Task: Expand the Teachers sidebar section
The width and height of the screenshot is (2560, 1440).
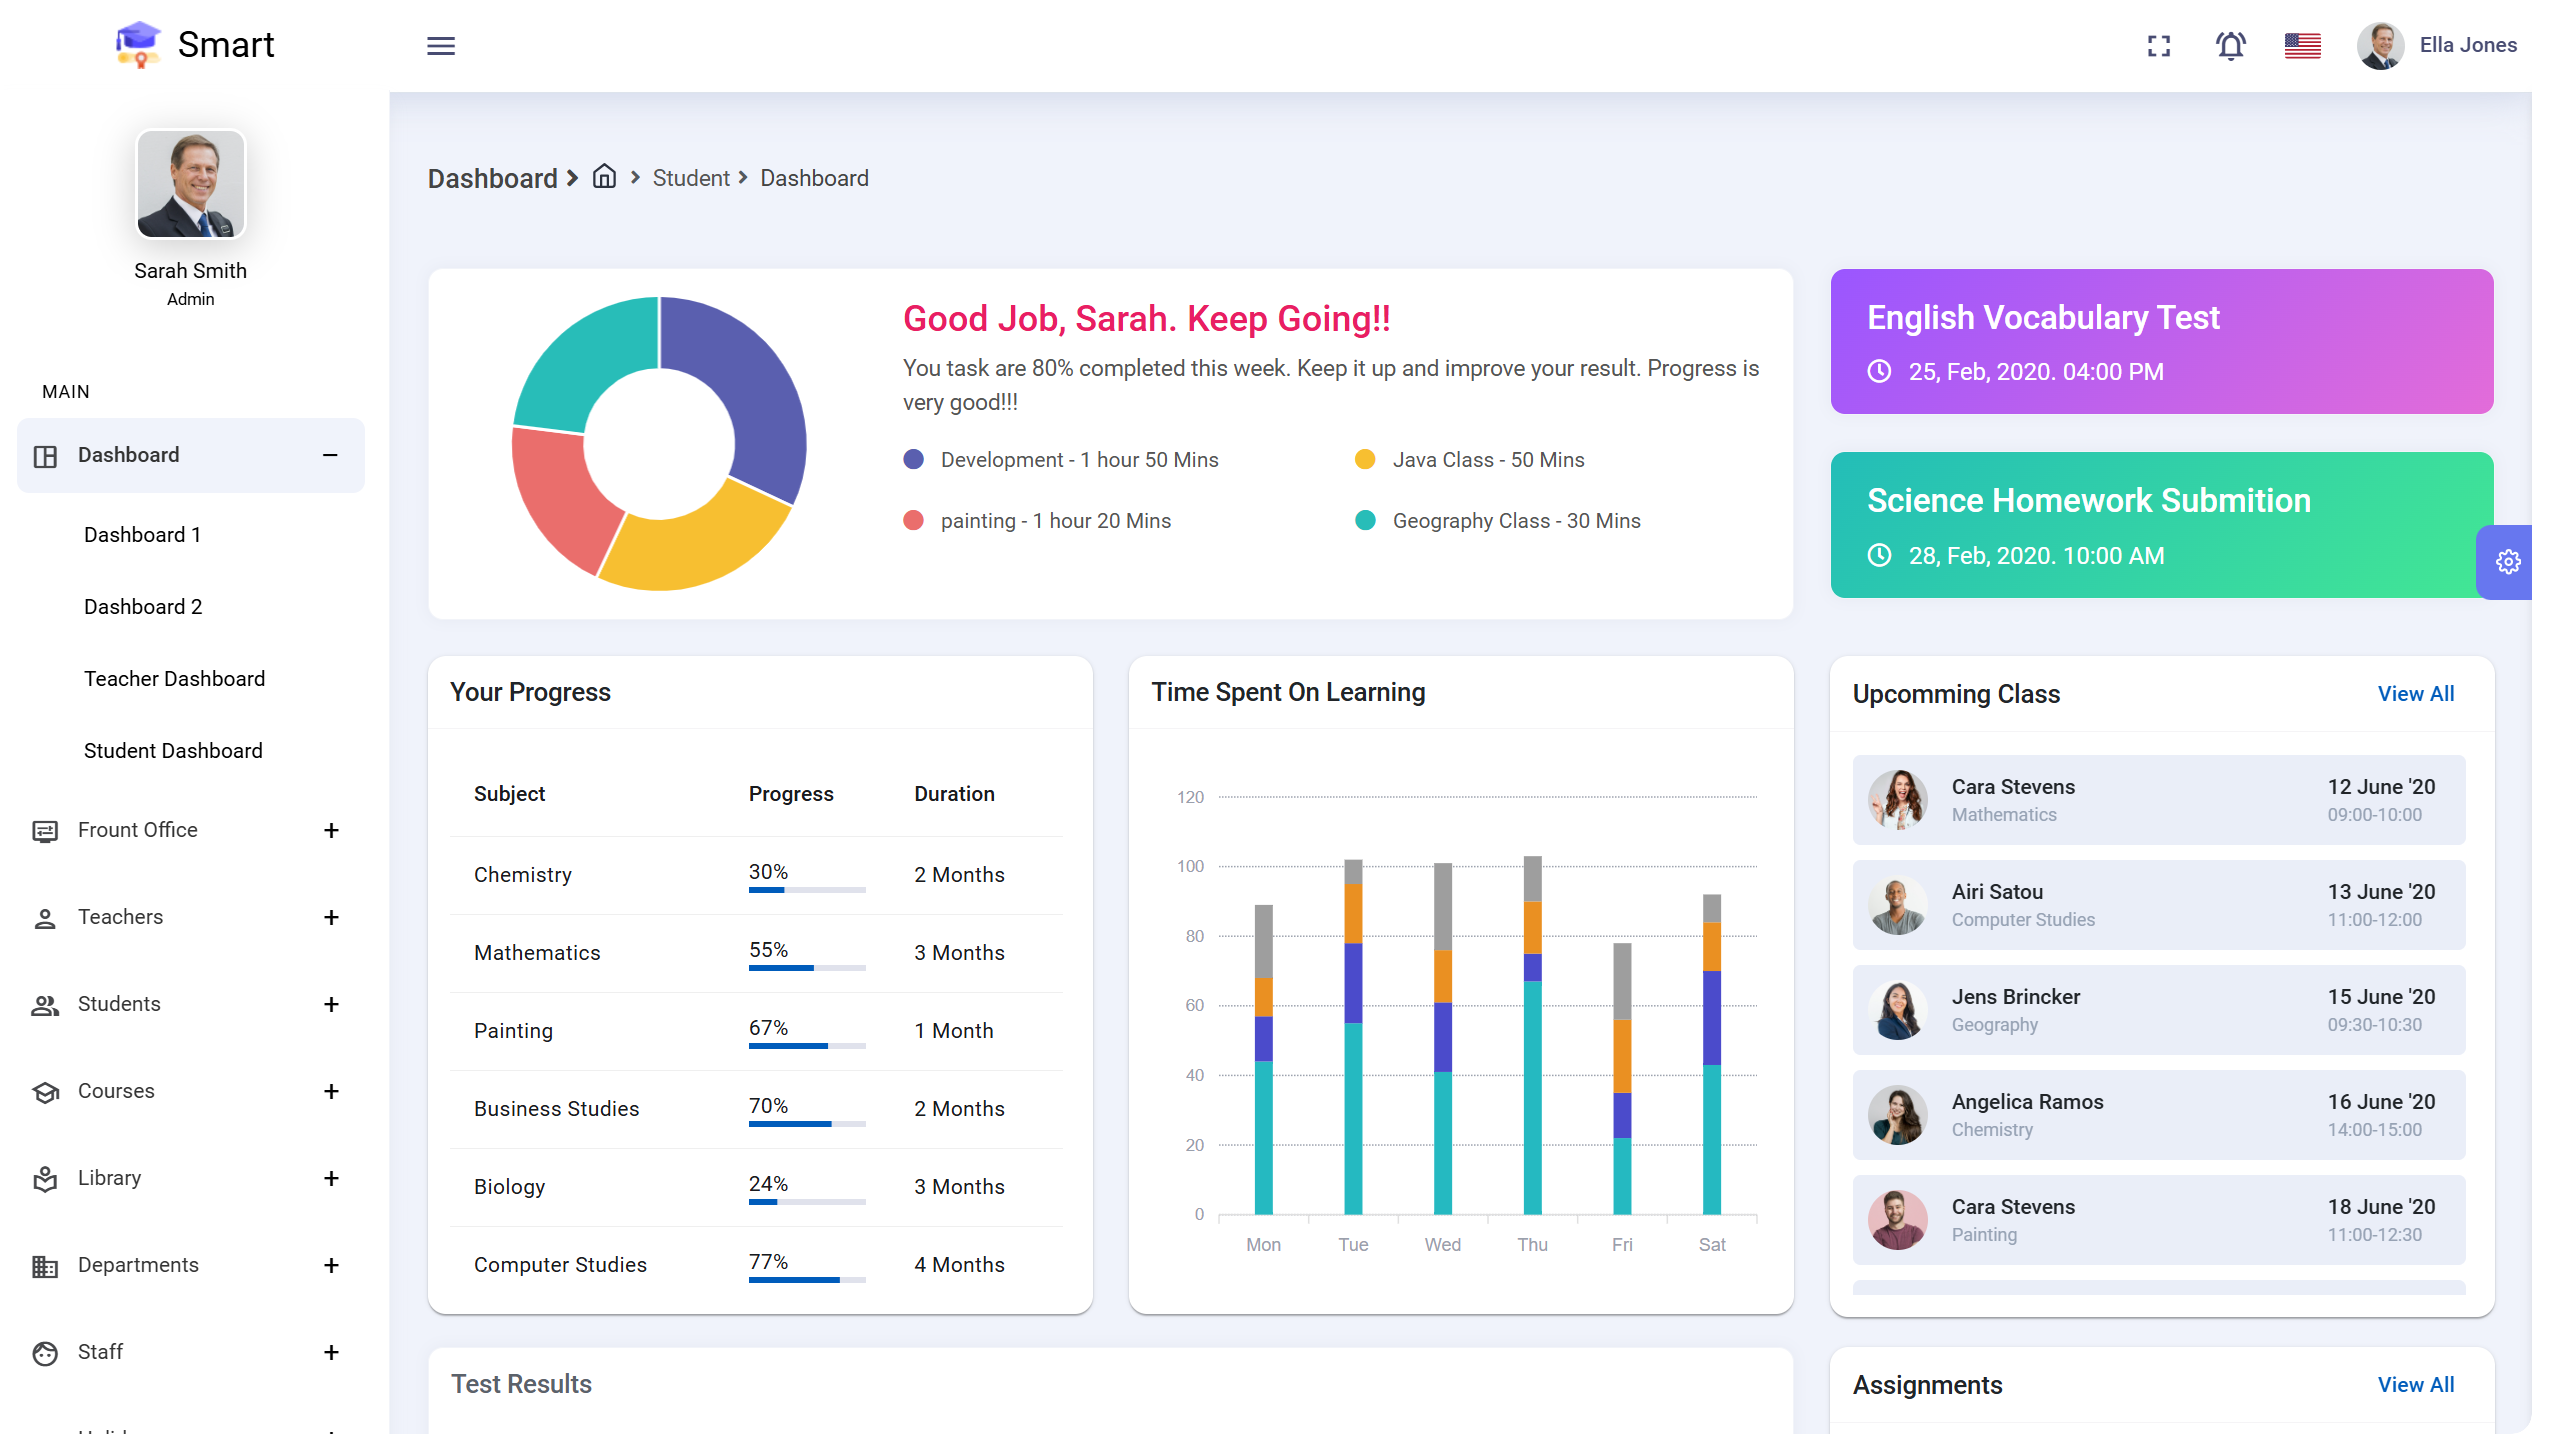Action: click(331, 917)
